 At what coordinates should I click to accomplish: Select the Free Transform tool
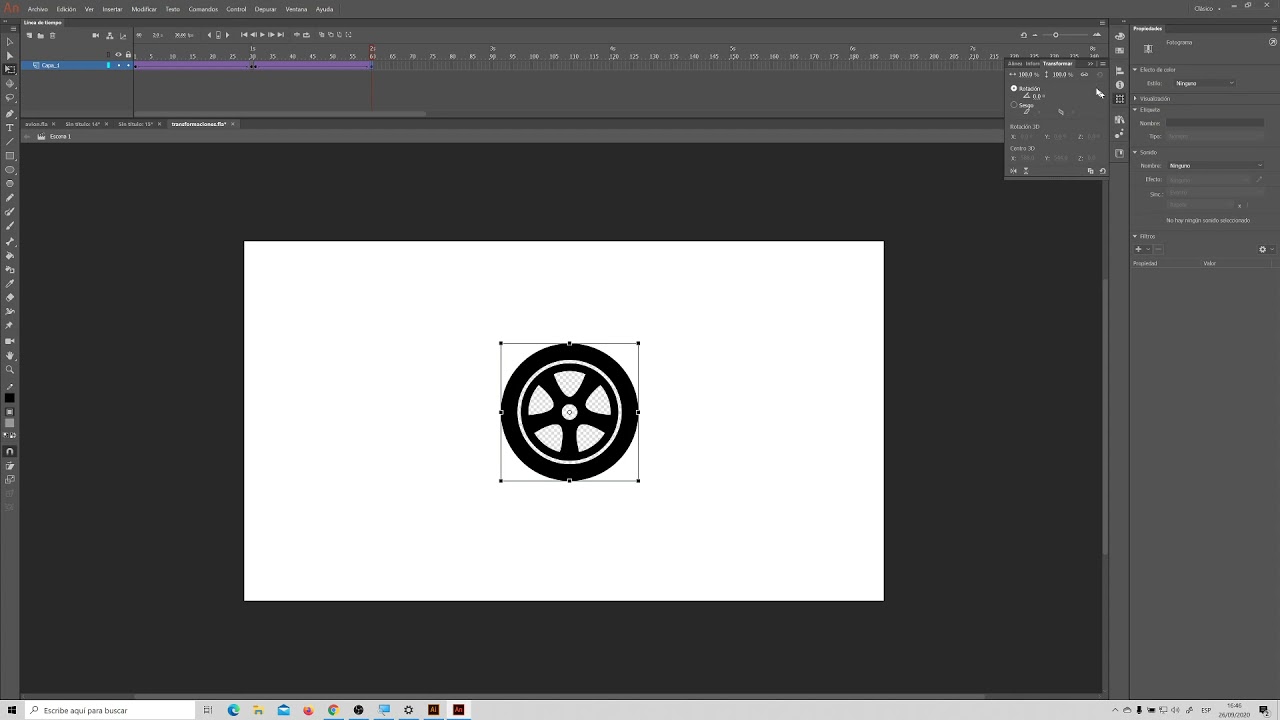coord(10,69)
